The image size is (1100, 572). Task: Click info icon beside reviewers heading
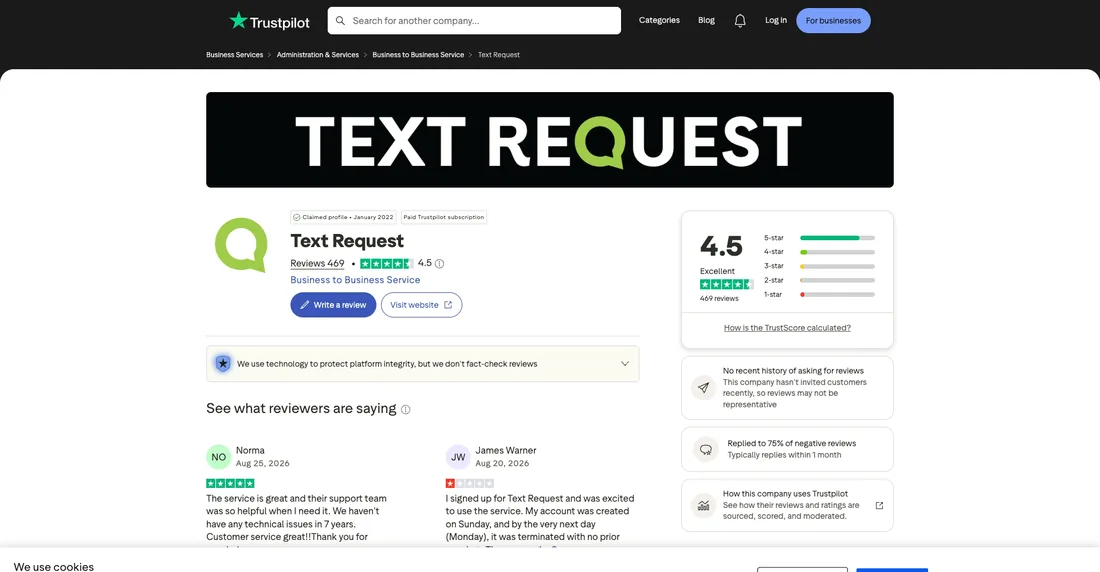pos(405,409)
